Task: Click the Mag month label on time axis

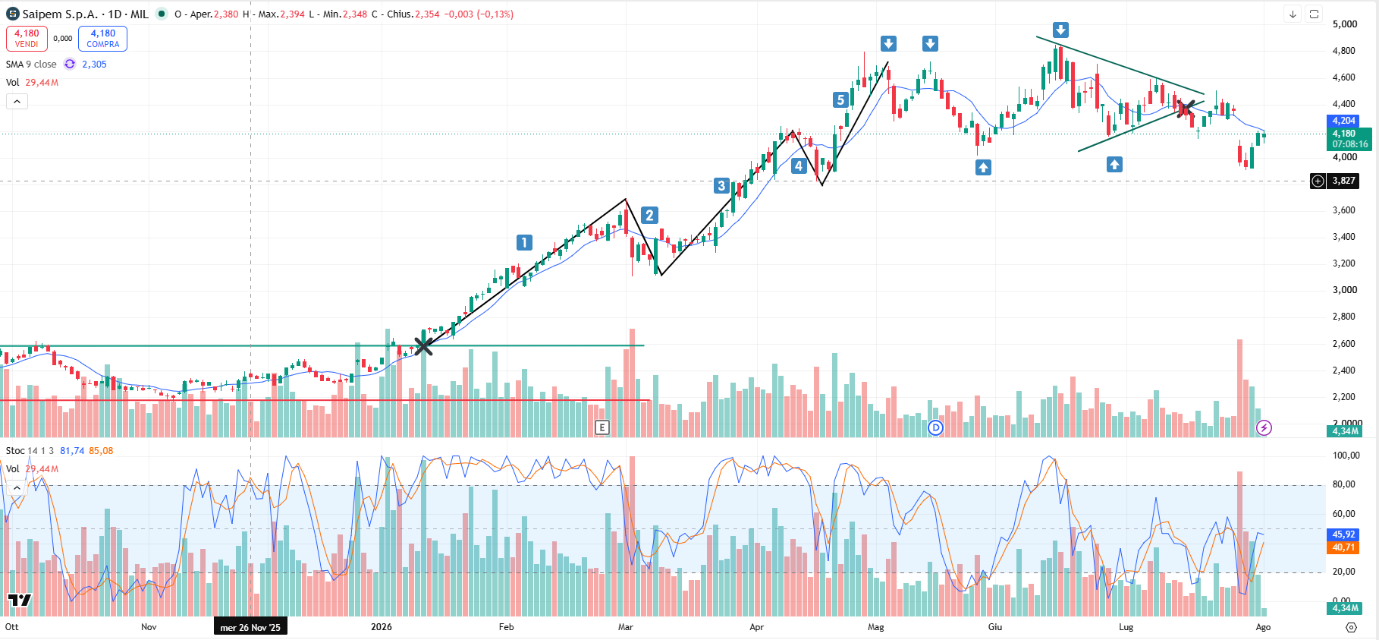Action: pos(877,627)
